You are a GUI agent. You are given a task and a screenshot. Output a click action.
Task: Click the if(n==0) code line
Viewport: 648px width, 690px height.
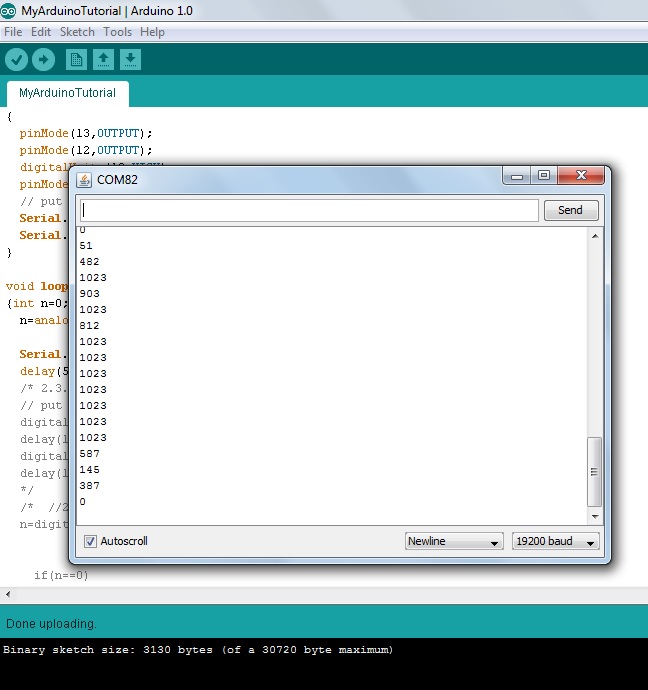click(x=61, y=575)
